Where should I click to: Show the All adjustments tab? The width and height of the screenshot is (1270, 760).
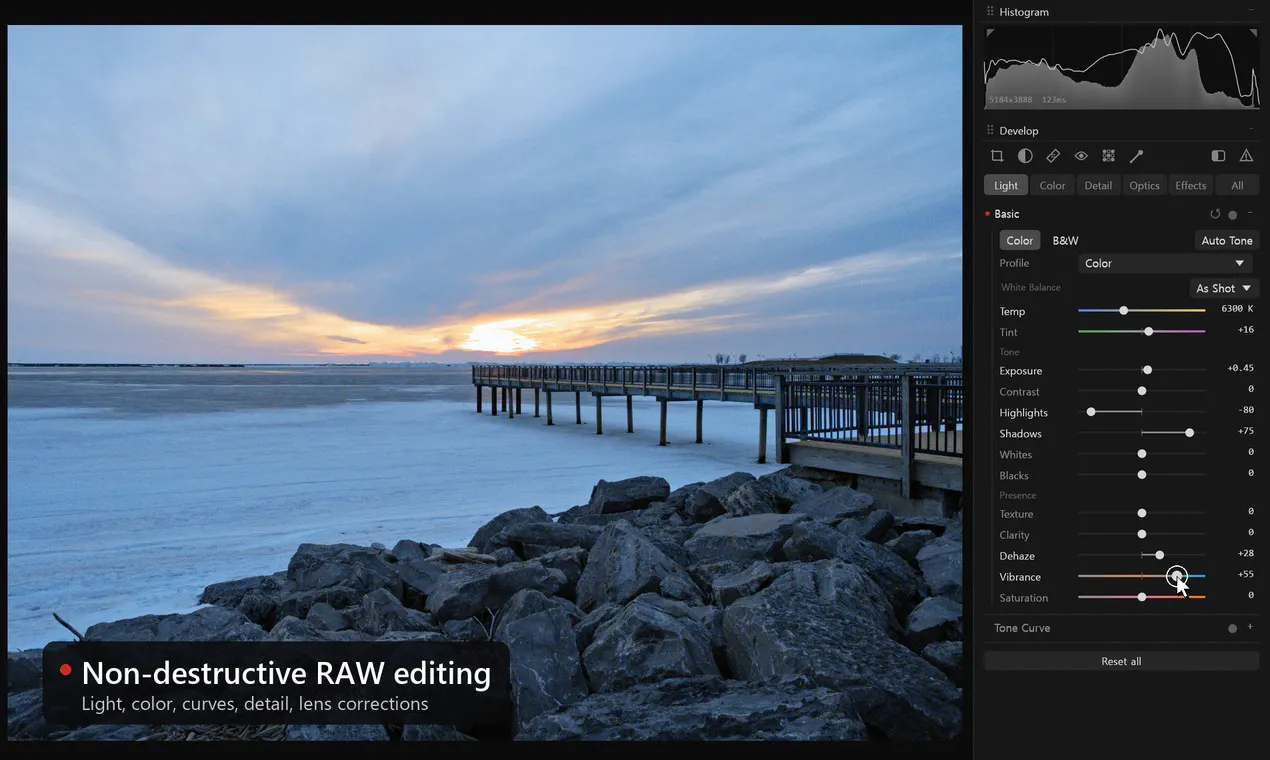click(1237, 185)
